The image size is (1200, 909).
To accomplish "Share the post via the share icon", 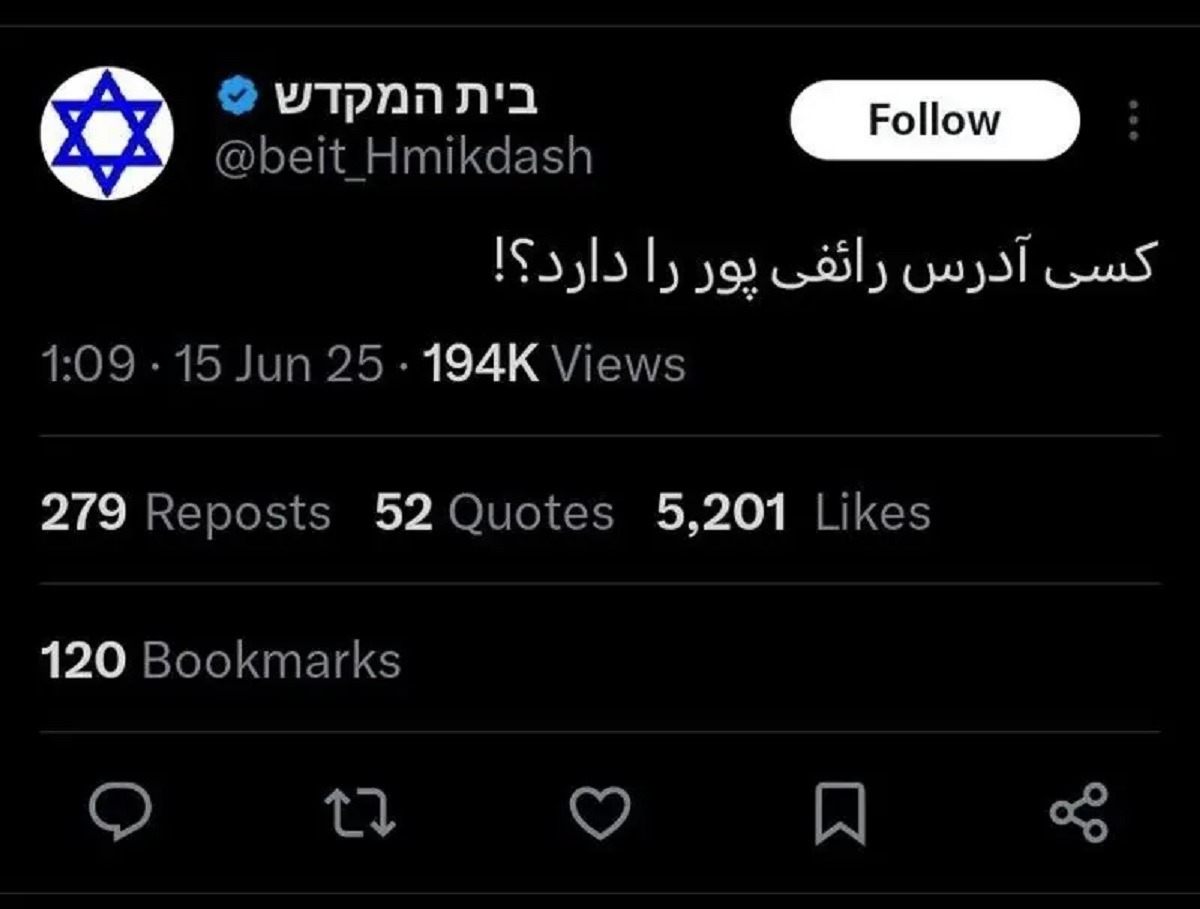I will (1079, 811).
